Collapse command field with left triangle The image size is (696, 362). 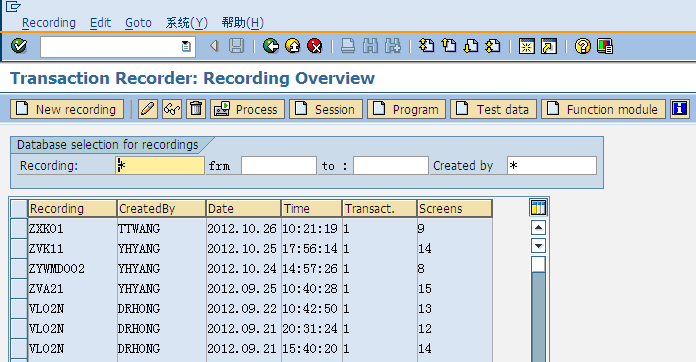[x=214, y=46]
